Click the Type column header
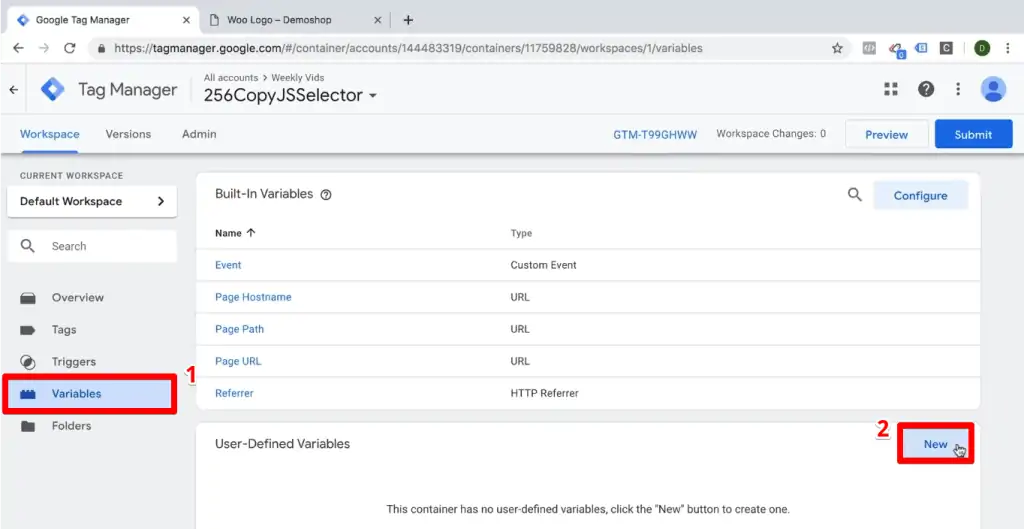 521,233
